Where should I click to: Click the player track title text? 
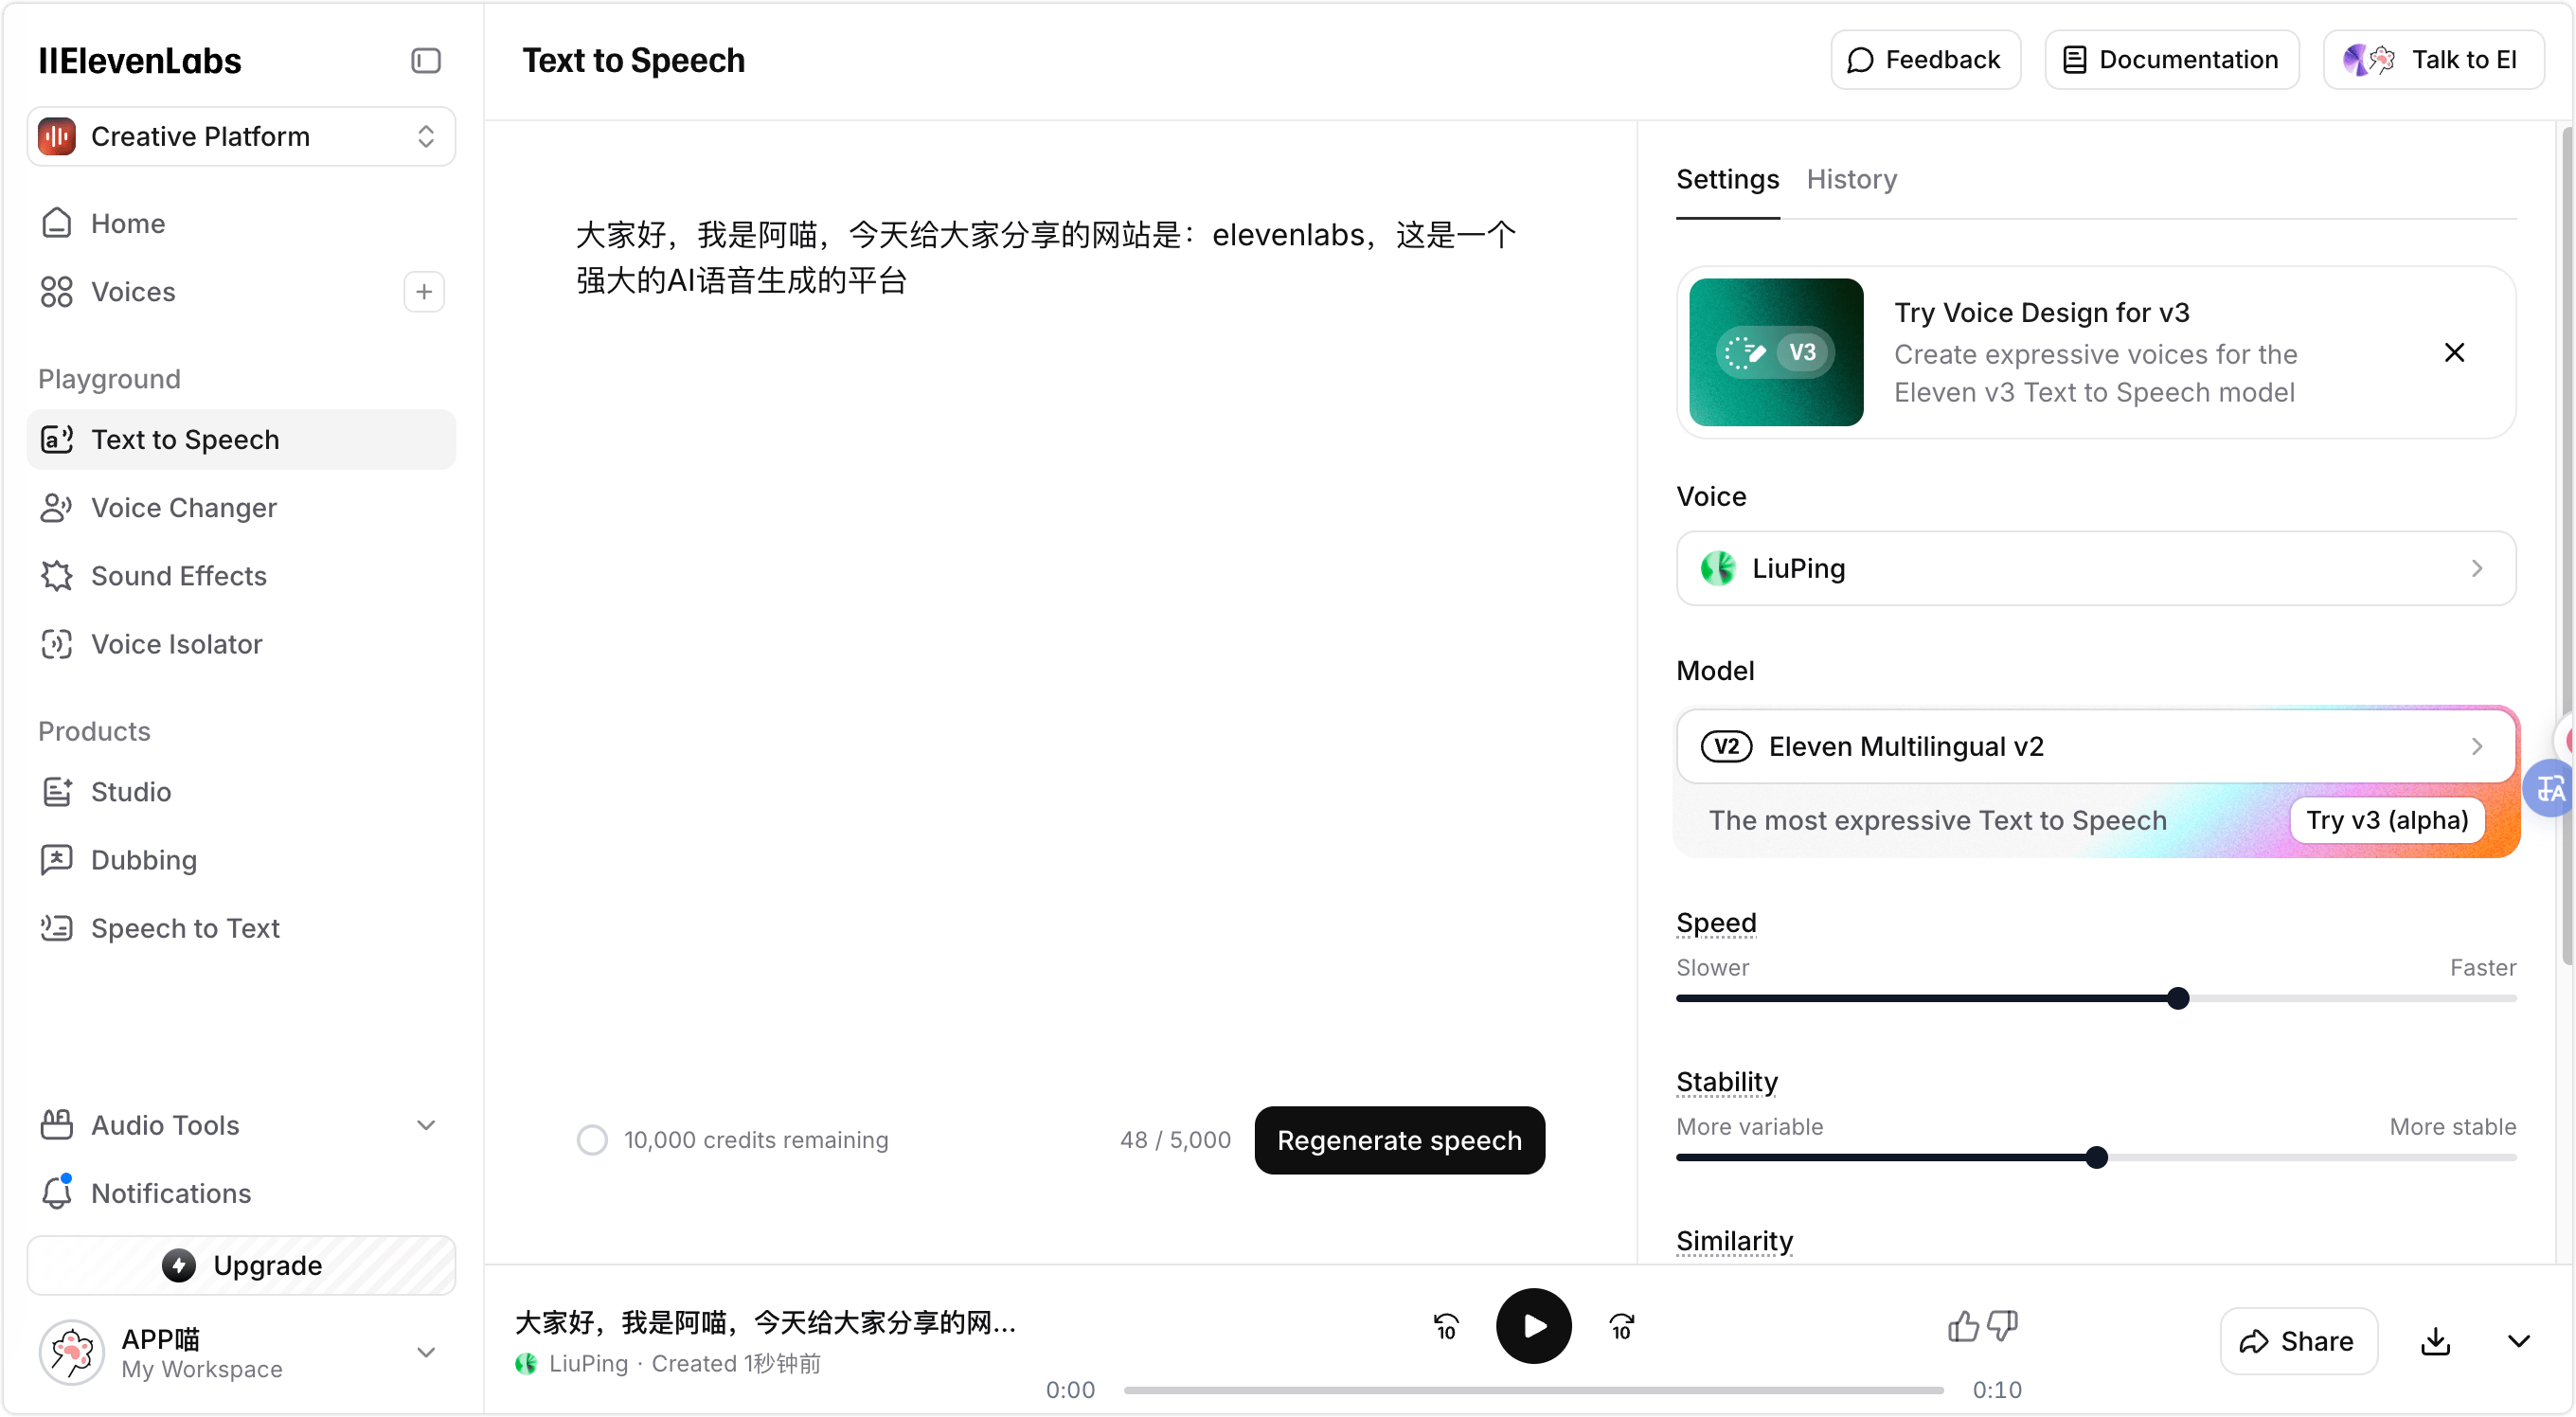click(765, 1322)
